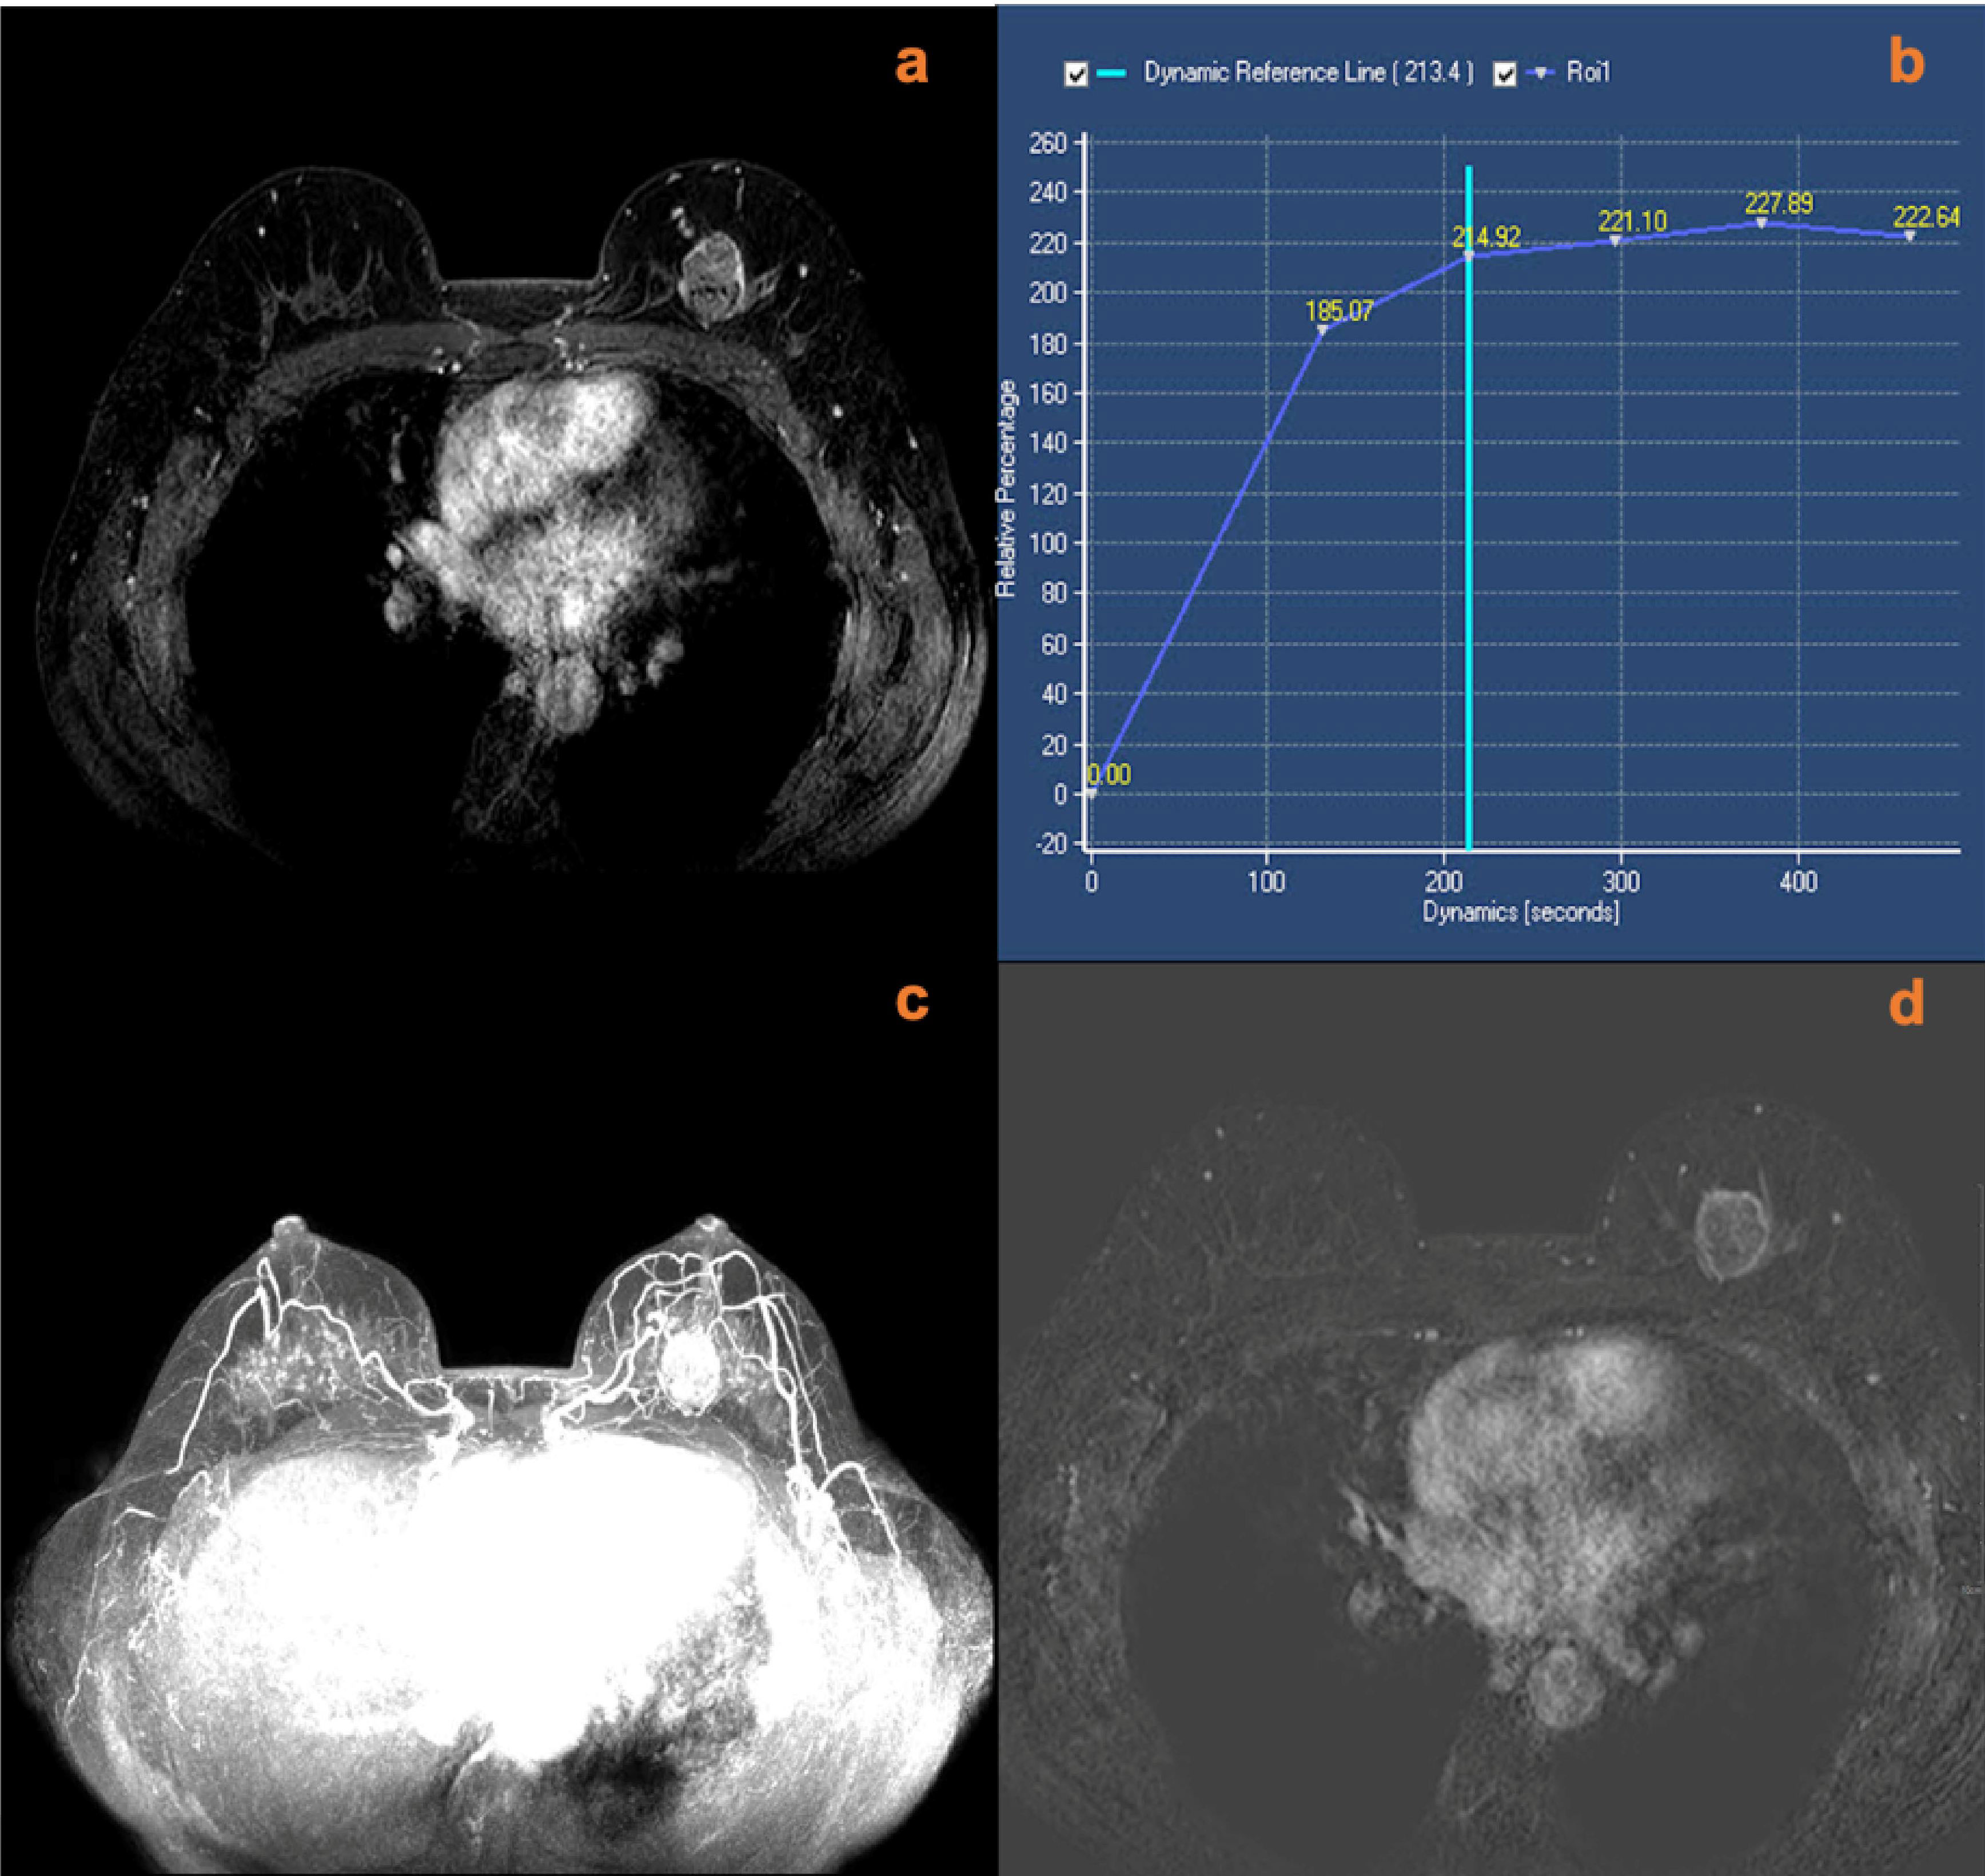The height and width of the screenshot is (1876, 1985).
Task: Click the 260 y-axis tick label
Action: pos(1048,143)
